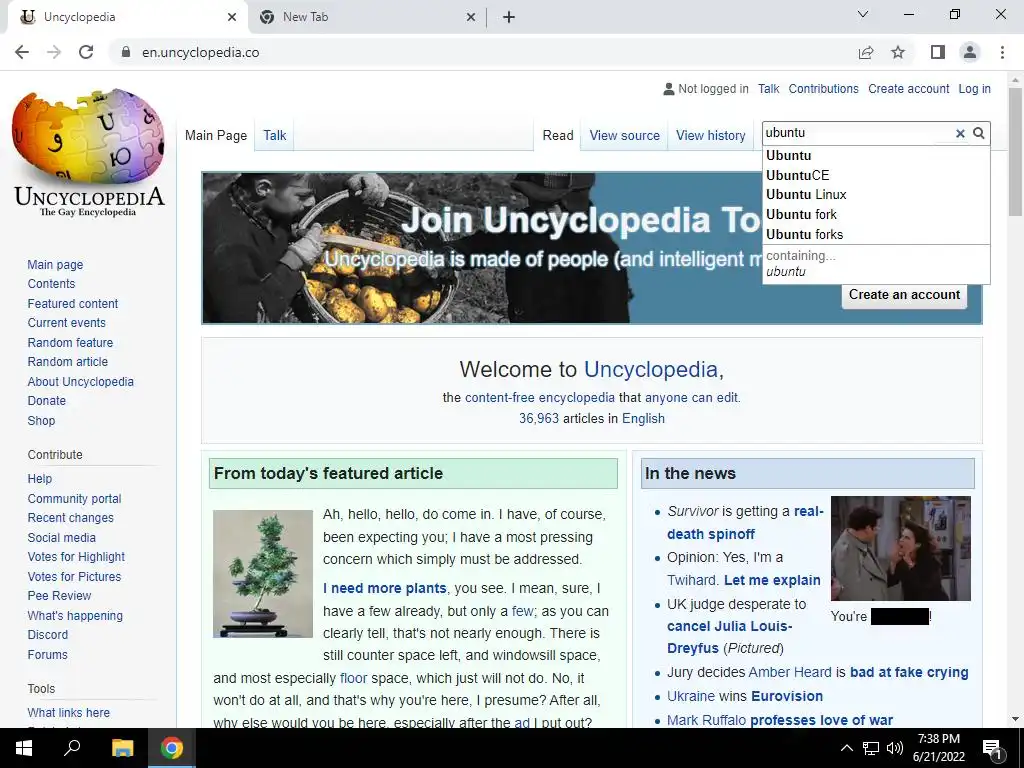The image size is (1024, 768).
Task: Open the View source tab
Action: tap(624, 135)
